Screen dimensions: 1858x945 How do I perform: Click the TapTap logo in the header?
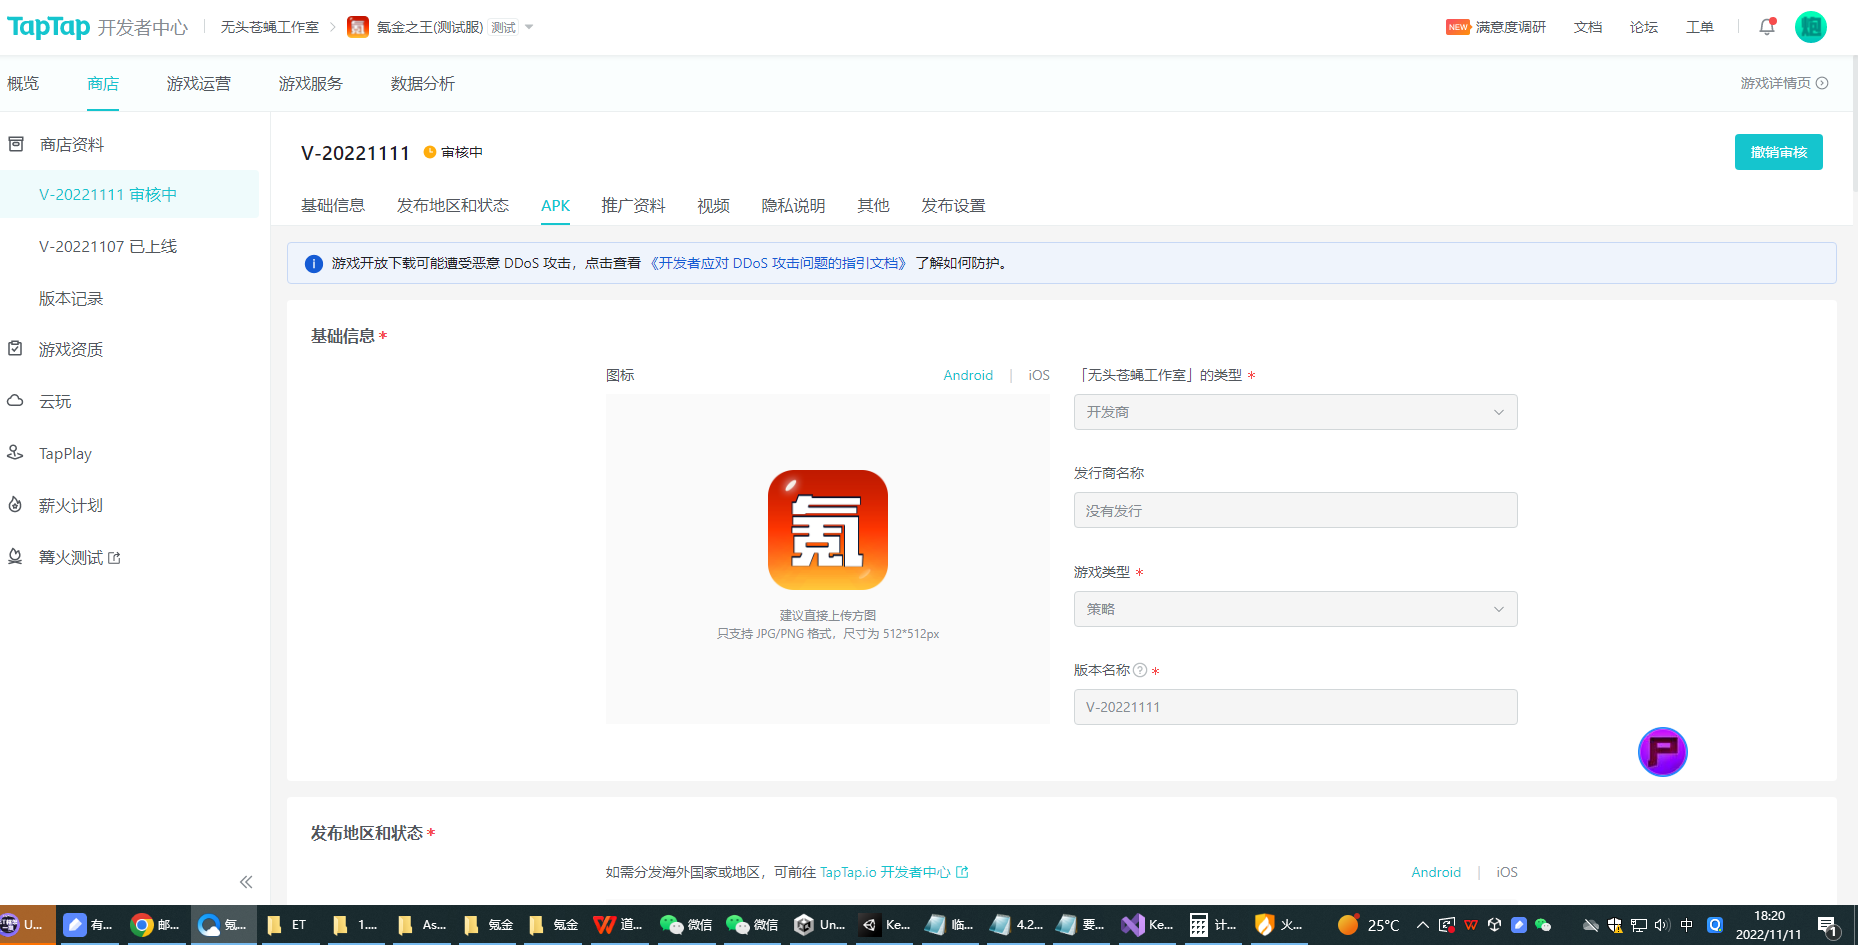point(48,27)
